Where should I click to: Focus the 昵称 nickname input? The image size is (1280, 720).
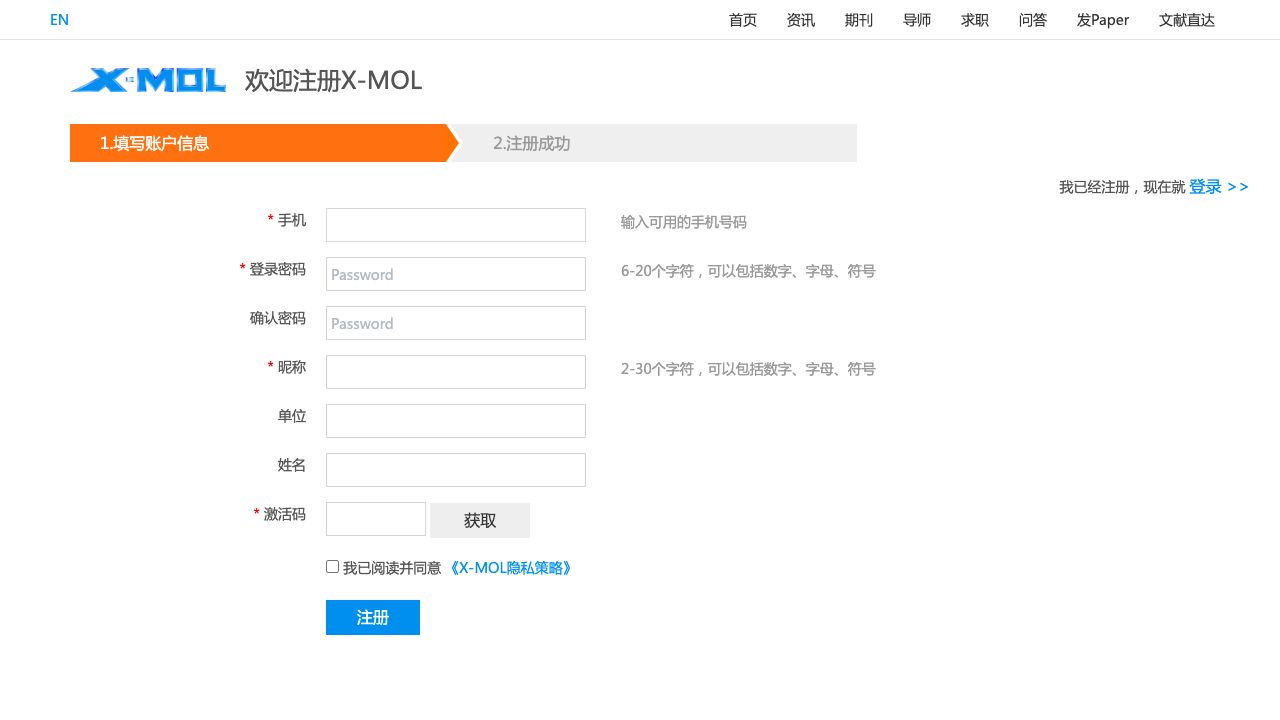(x=456, y=372)
